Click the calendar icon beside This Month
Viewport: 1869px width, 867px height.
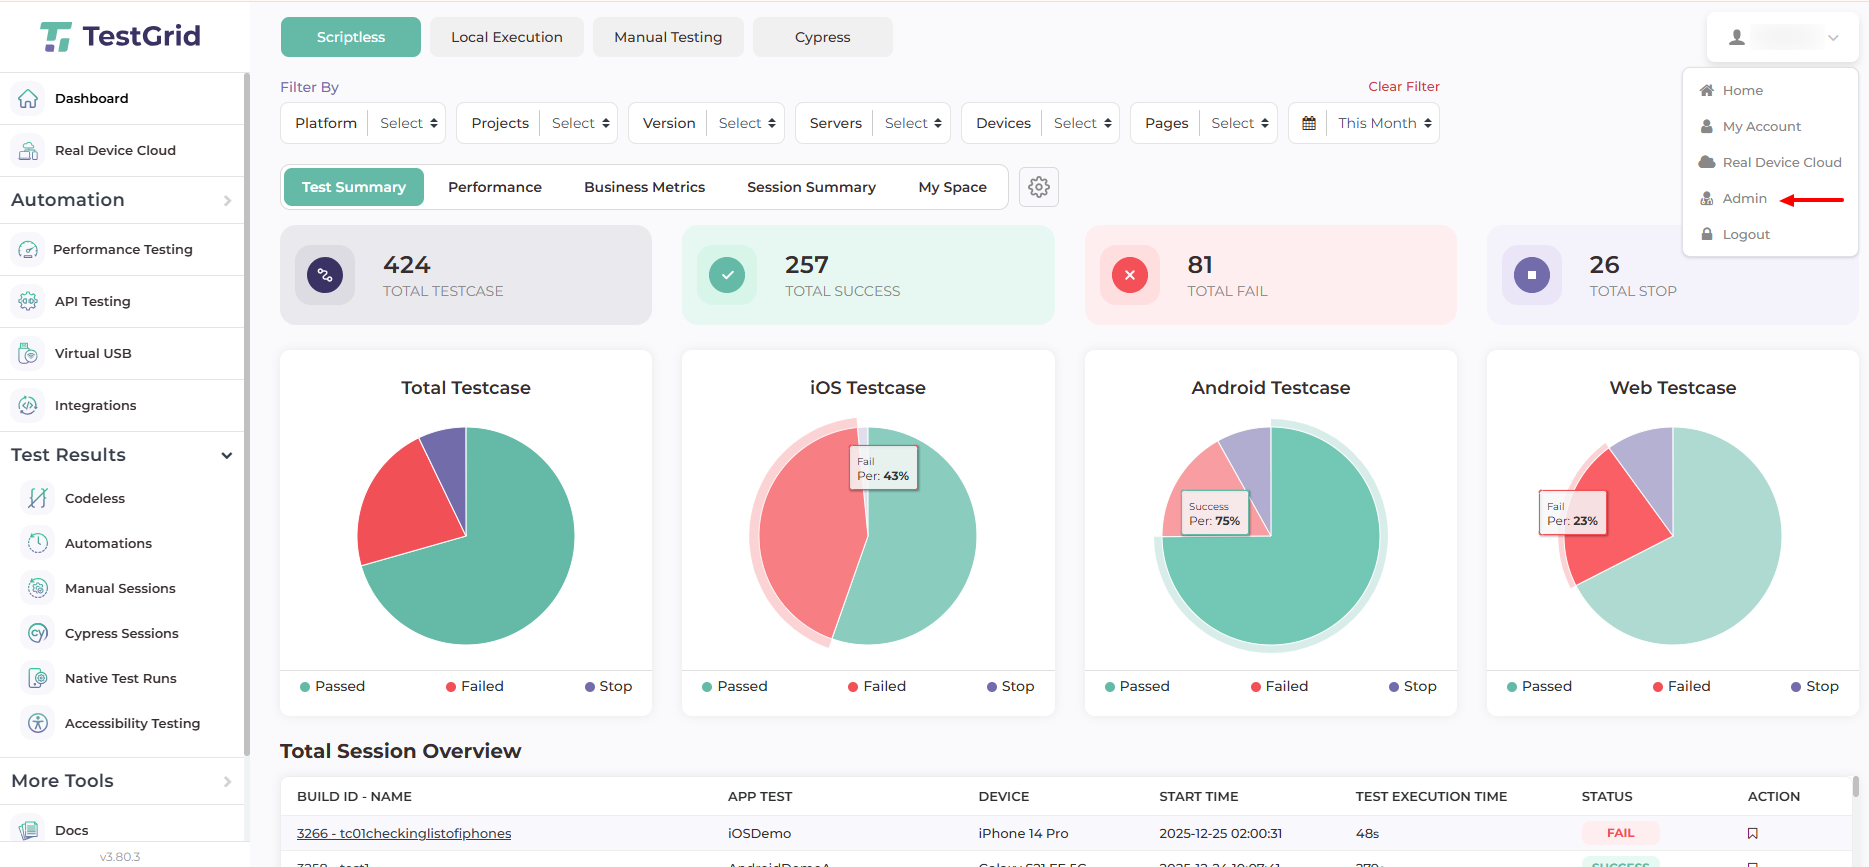(1309, 123)
